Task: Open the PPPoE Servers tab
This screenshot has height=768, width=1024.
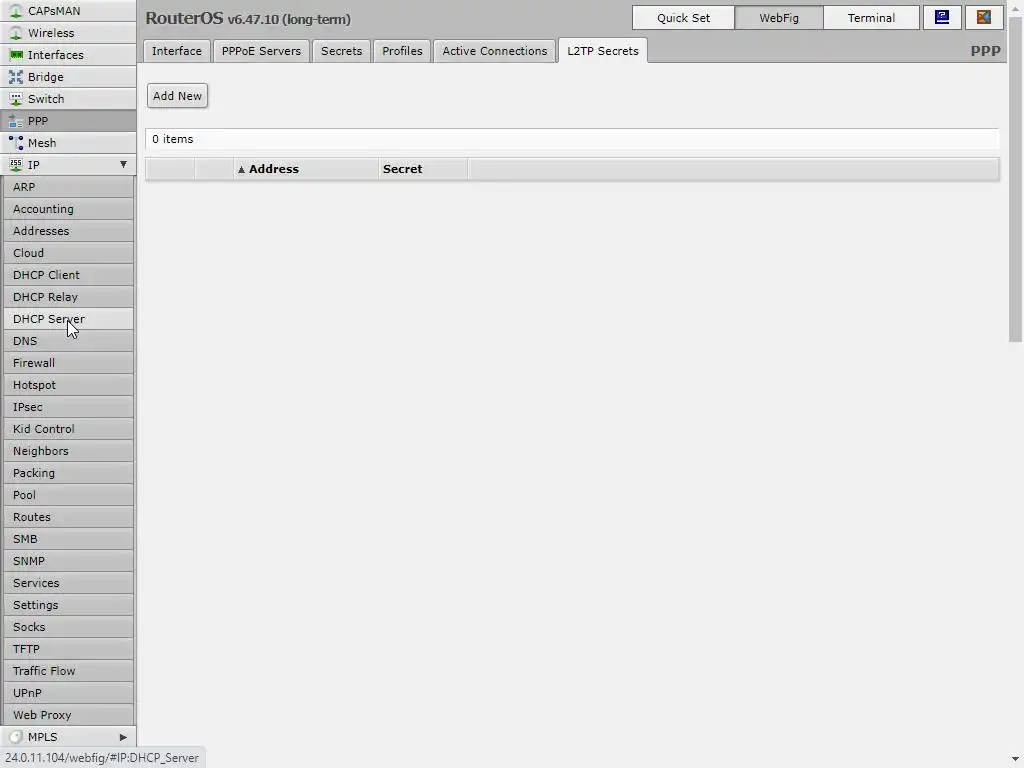Action: coord(261,51)
